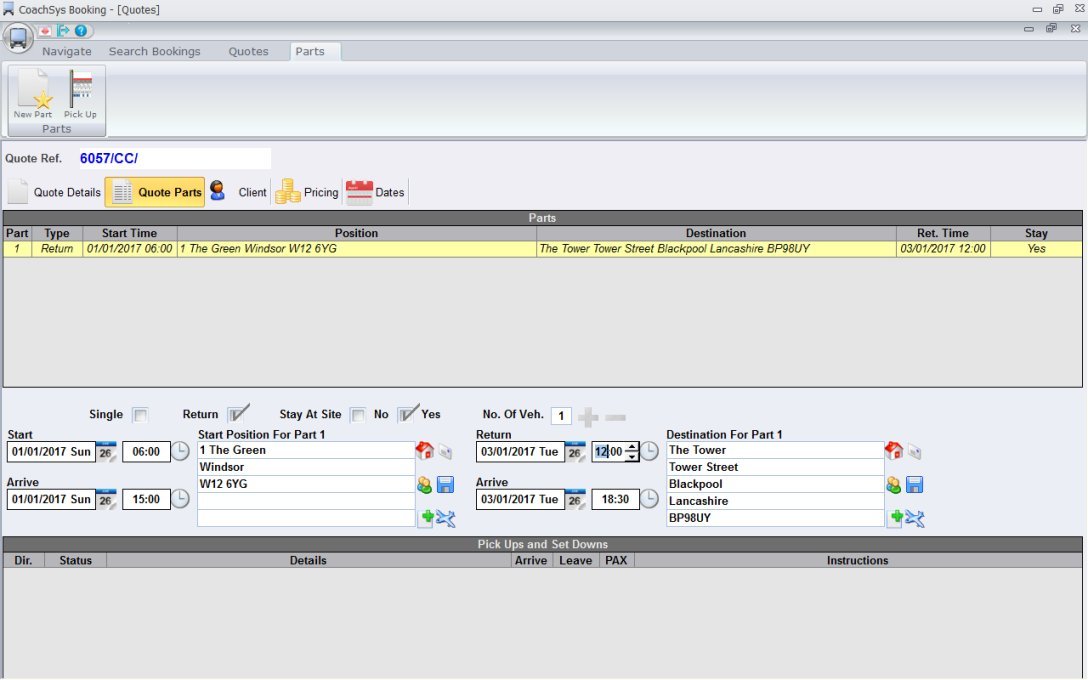Image resolution: width=1088 pixels, height=680 pixels.
Task: Add a vehicle with the plus button
Action: point(588,417)
